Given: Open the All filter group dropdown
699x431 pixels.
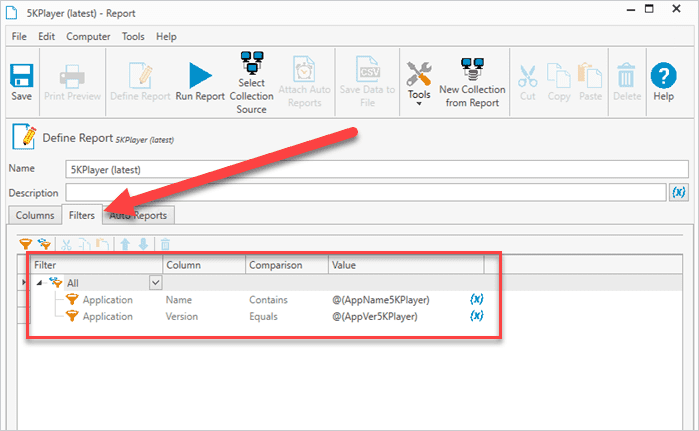Looking at the screenshot, I should click(155, 283).
